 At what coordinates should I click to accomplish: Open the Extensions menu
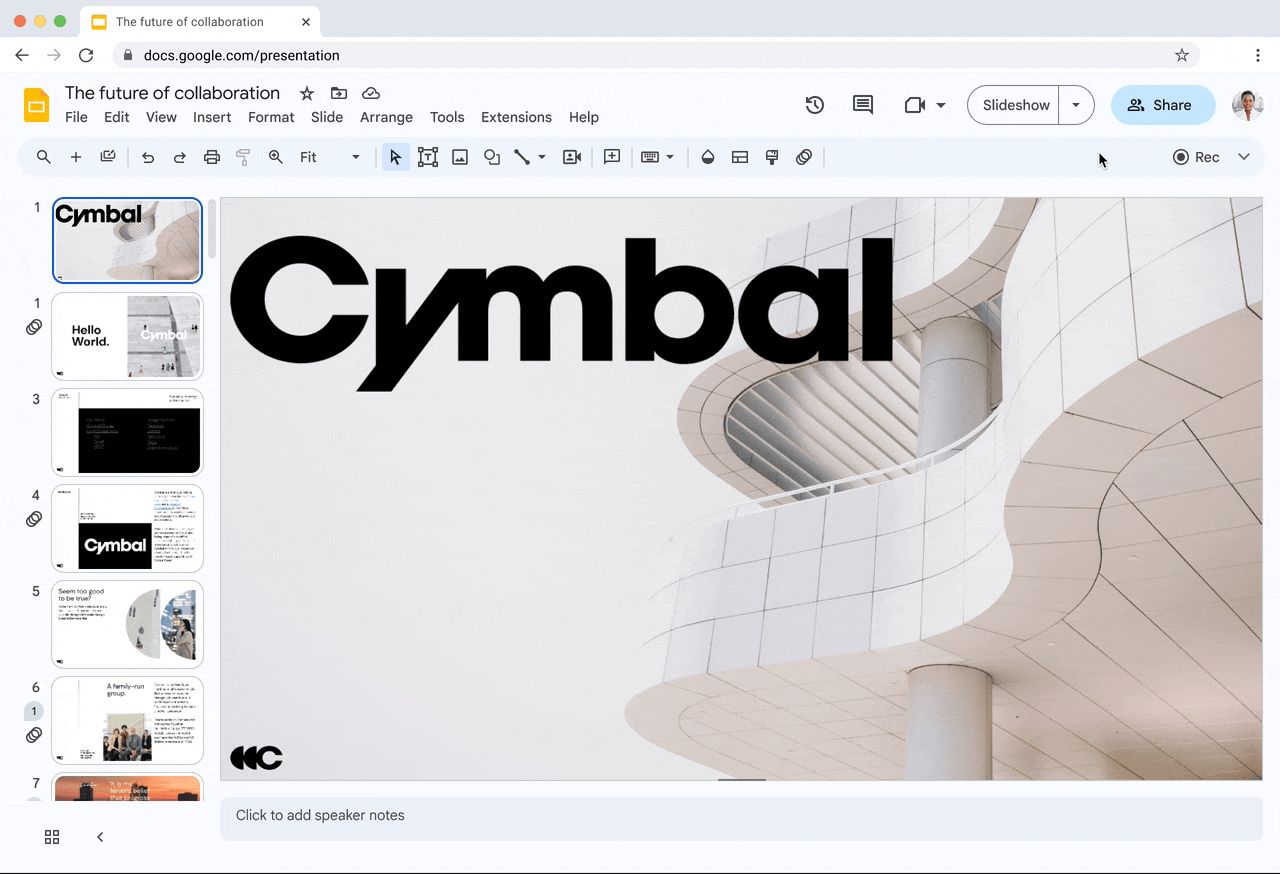point(516,117)
